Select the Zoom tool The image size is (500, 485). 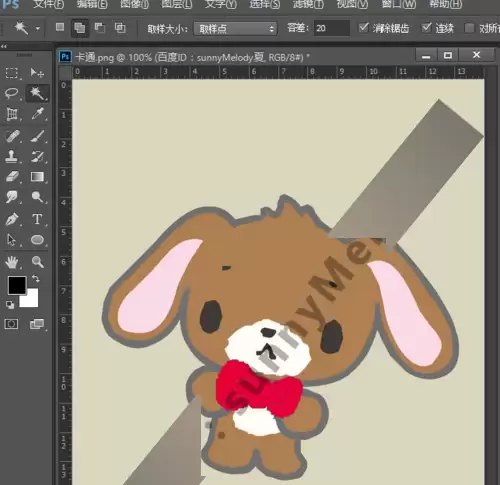coord(37,262)
